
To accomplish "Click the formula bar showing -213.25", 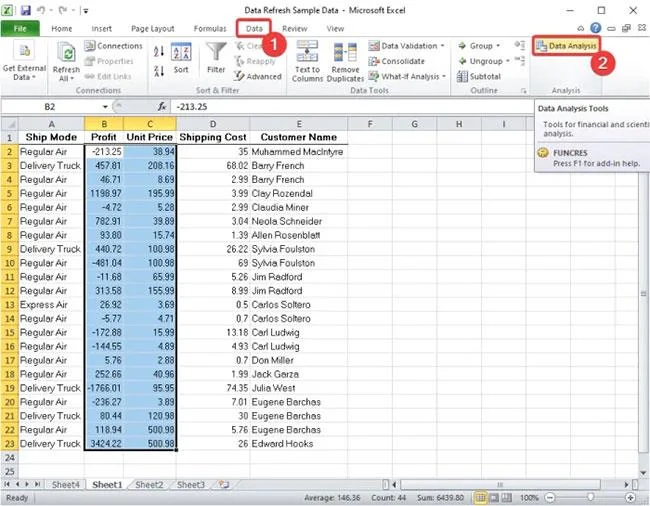I will (352, 107).
